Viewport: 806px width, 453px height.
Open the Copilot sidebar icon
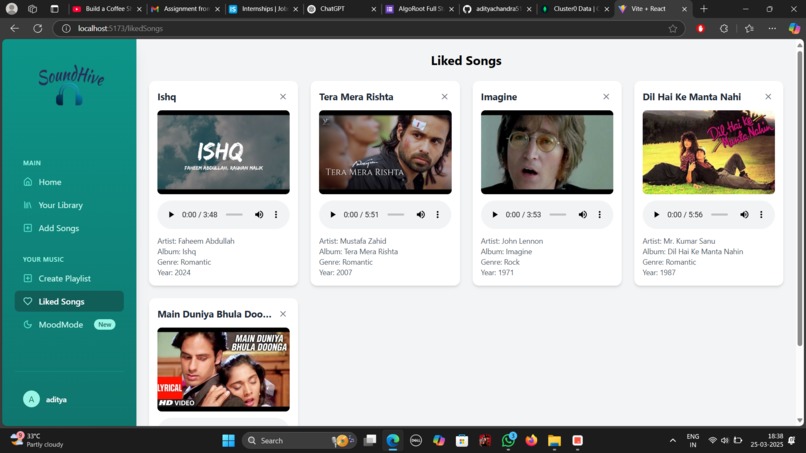click(x=794, y=28)
